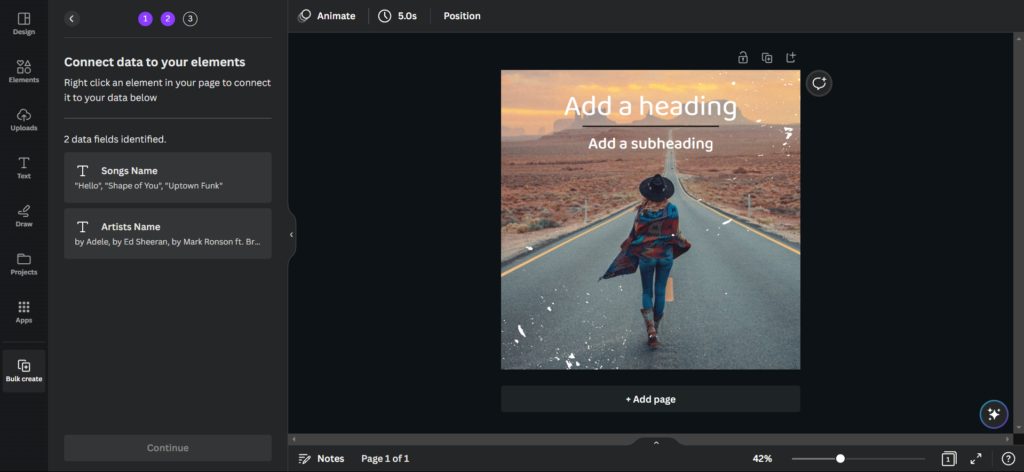1024x472 pixels.
Task: Open the Magic assistant sparkle button
Action: (x=994, y=414)
